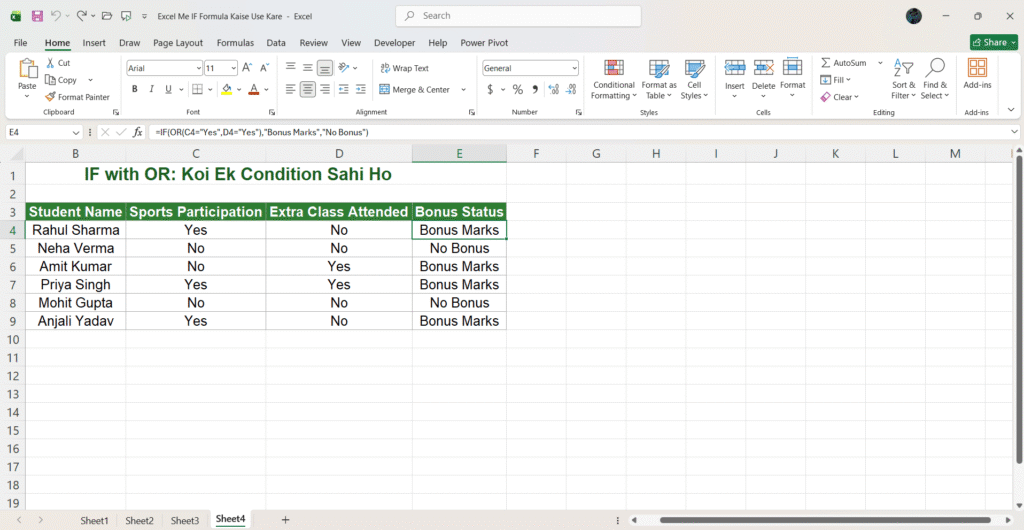This screenshot has height=530, width=1024.
Task: Decrease font size with smaller A icon
Action: (264, 68)
